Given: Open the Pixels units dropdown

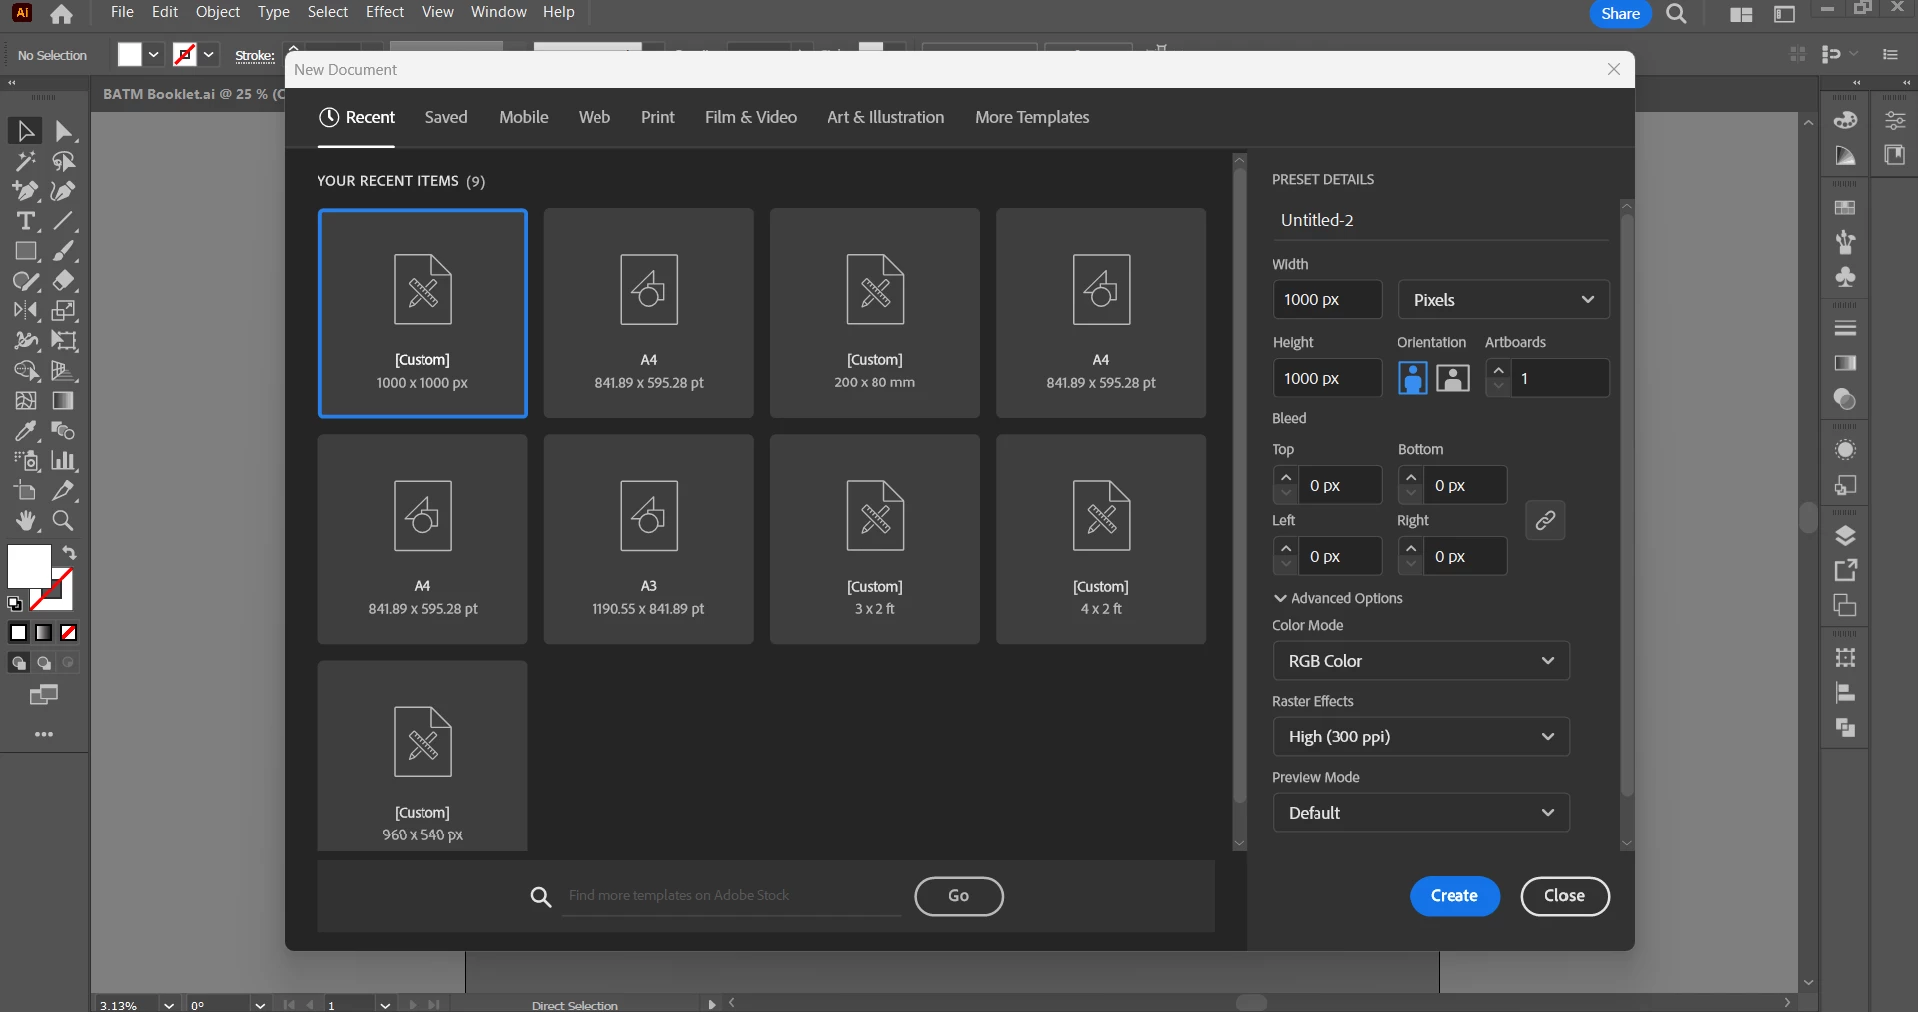Looking at the screenshot, I should coord(1504,300).
